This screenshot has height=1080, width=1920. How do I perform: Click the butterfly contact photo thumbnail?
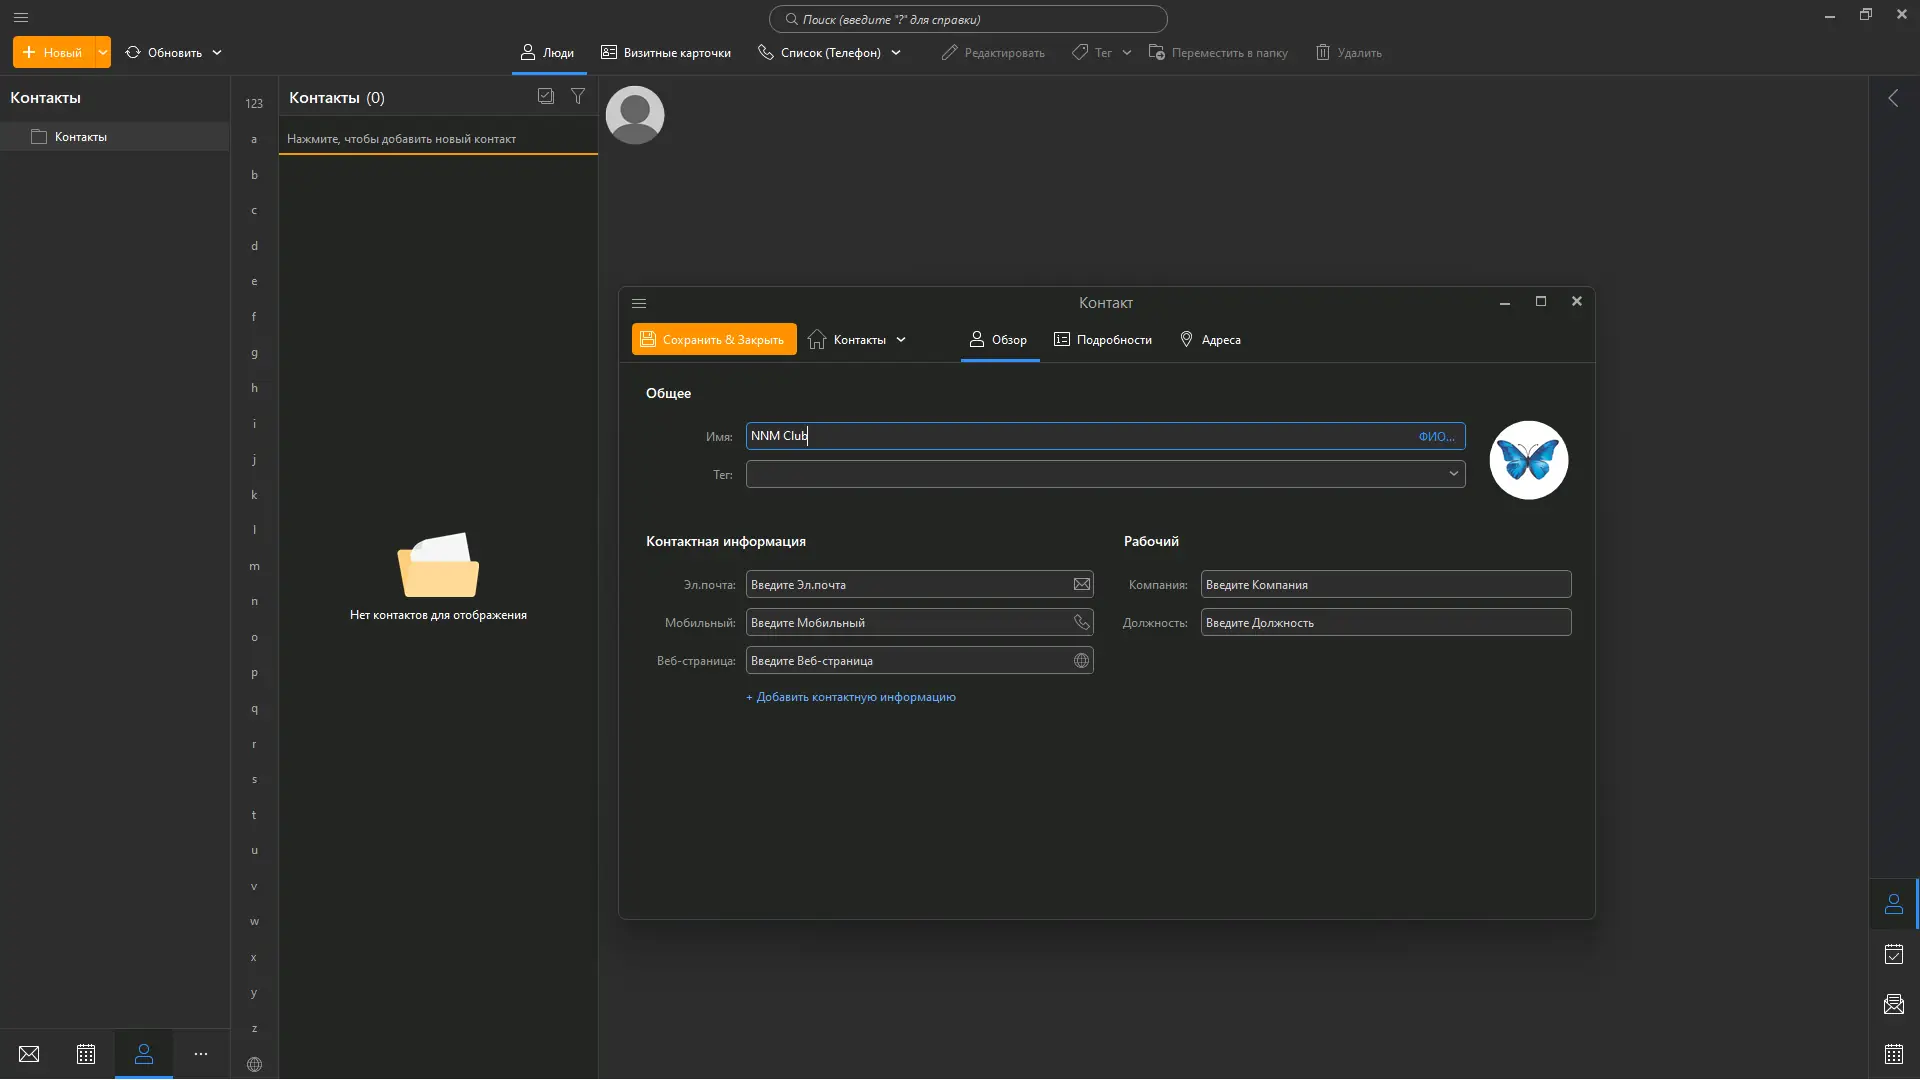click(1528, 460)
